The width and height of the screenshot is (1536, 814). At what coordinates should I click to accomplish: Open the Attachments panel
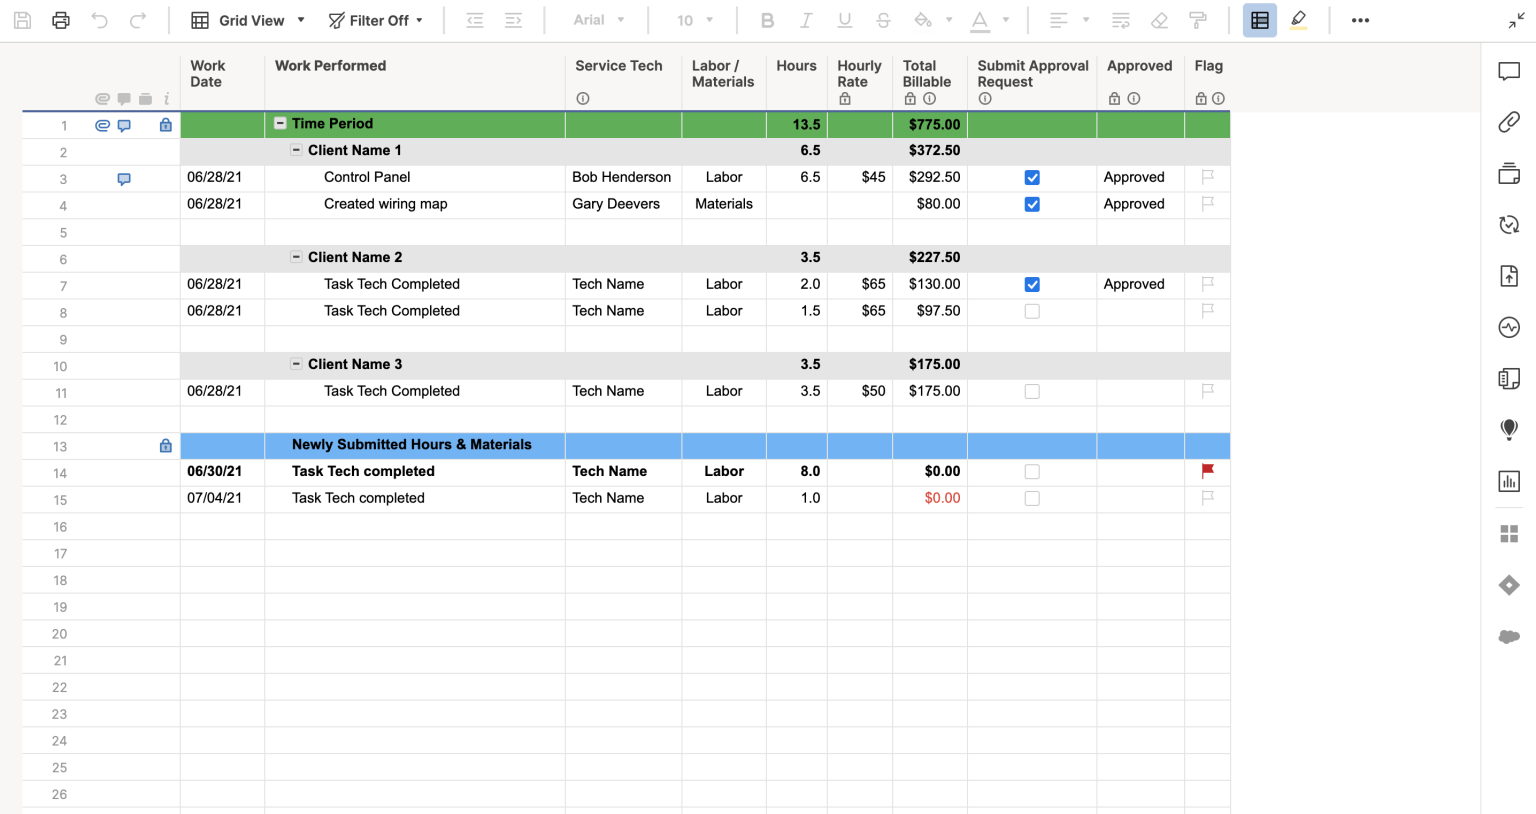point(1508,121)
